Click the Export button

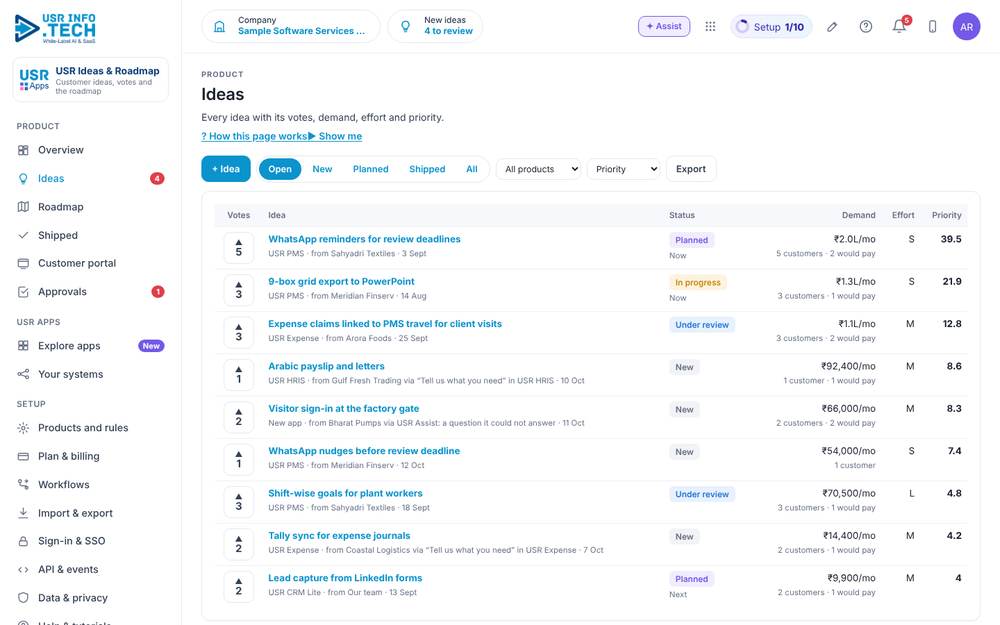(691, 169)
